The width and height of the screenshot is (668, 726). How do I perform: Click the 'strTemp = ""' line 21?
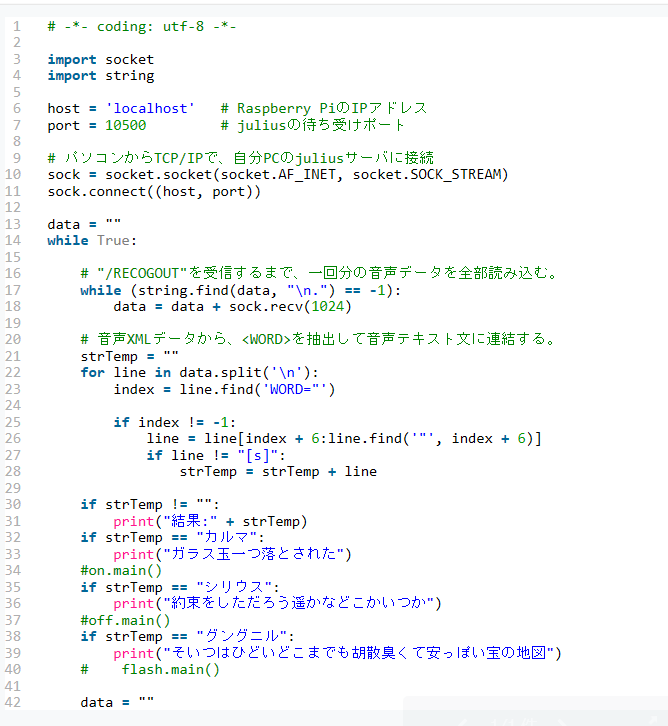pyautogui.click(x=129, y=356)
